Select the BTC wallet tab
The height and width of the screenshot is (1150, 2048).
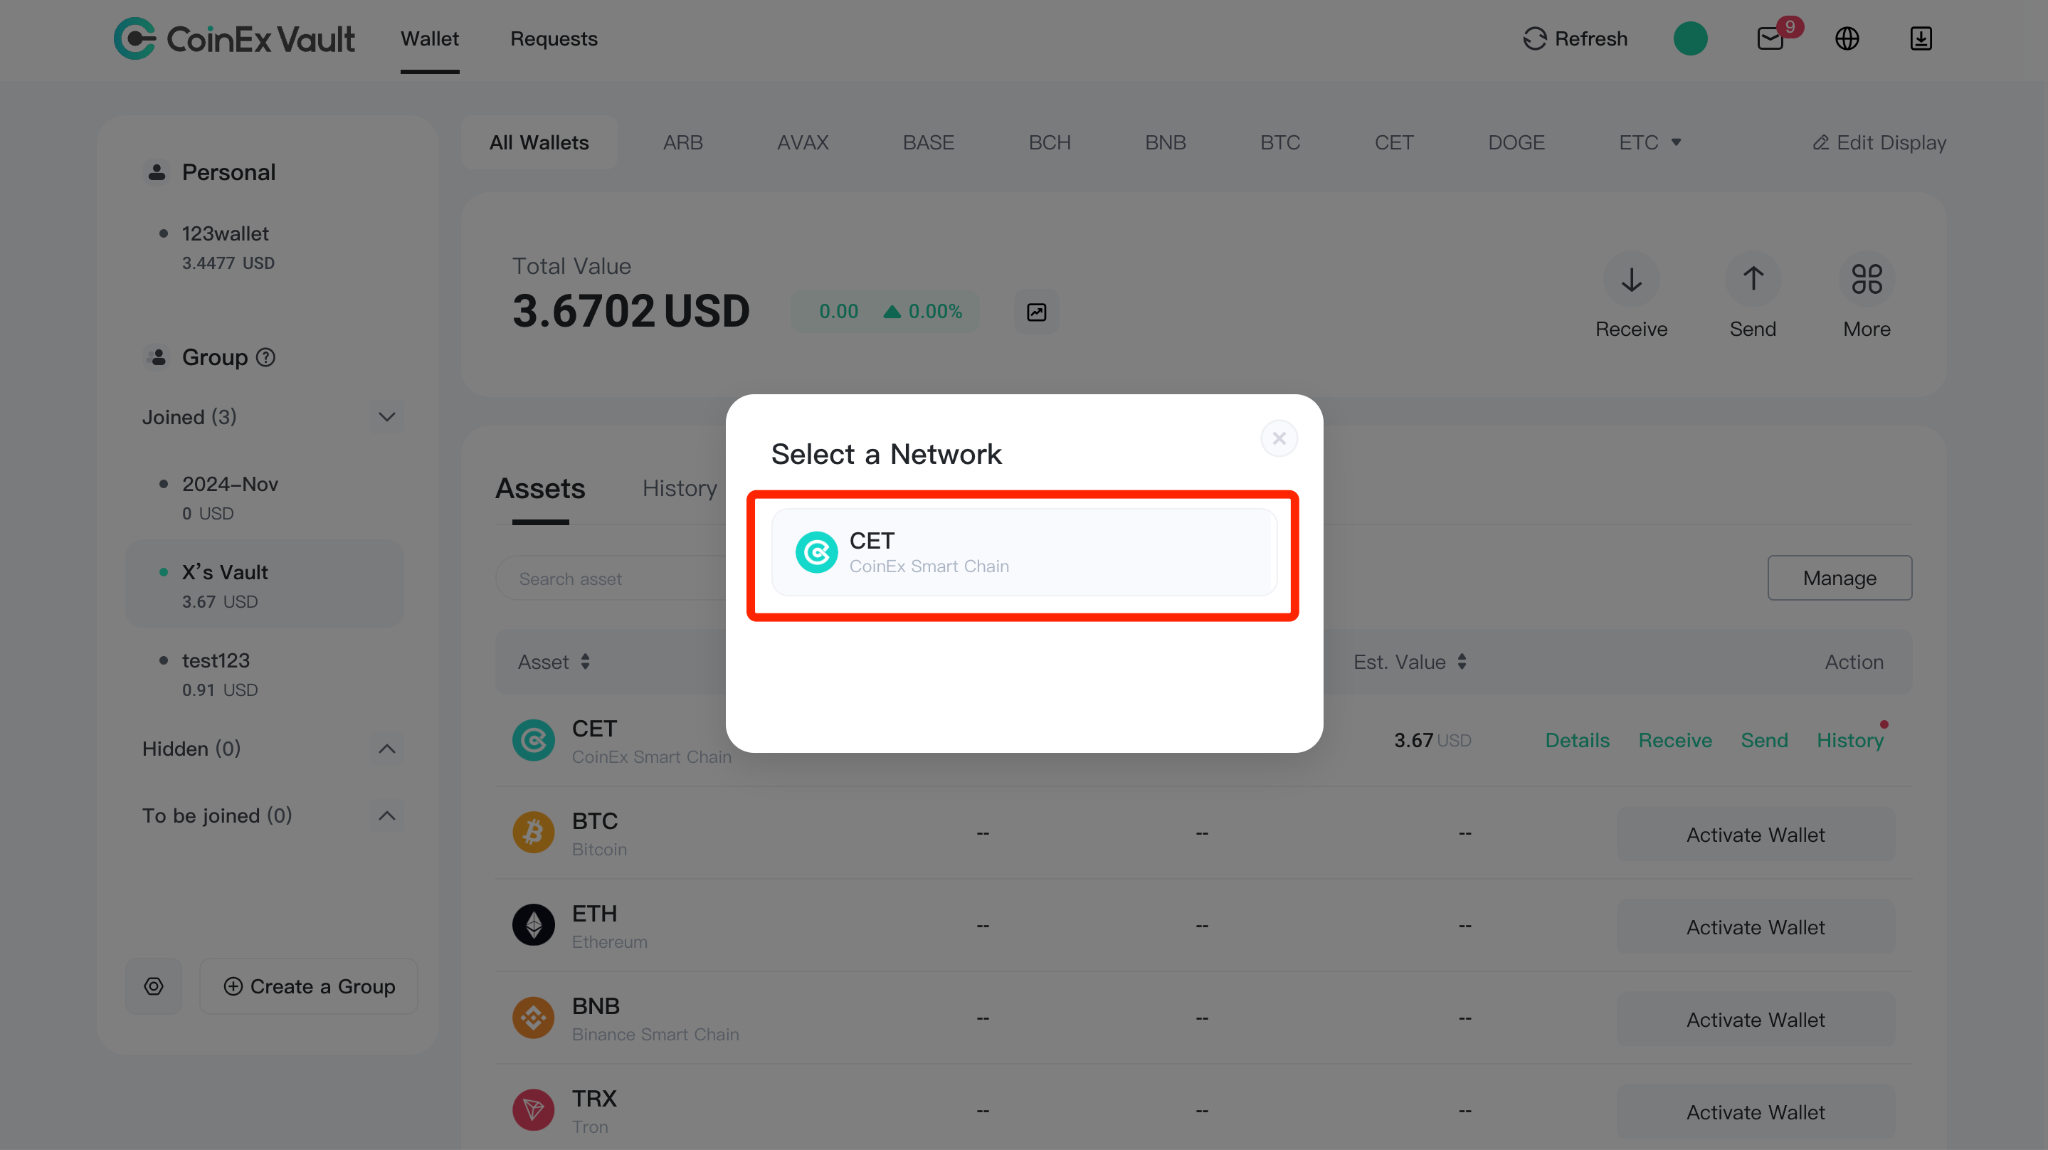[x=1280, y=142]
